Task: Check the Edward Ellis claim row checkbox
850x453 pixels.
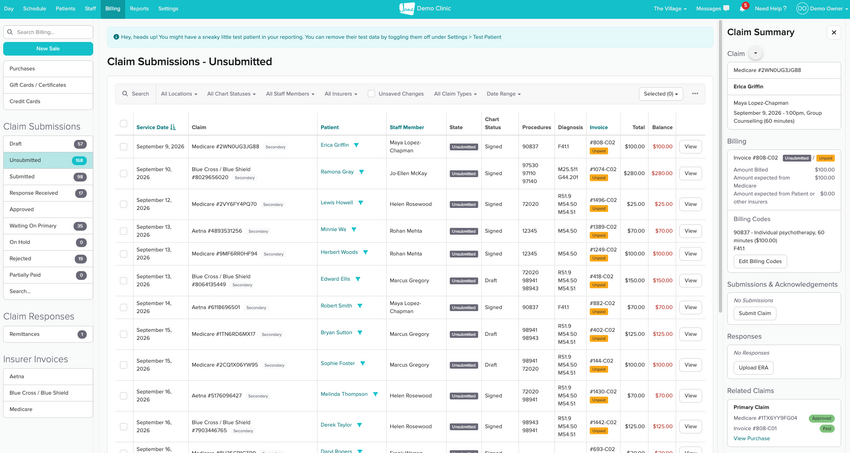Action: [x=124, y=281]
